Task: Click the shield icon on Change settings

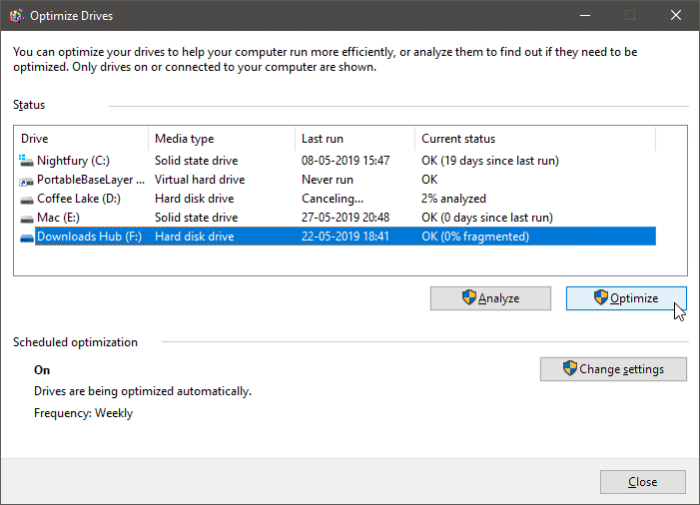Action: click(570, 368)
